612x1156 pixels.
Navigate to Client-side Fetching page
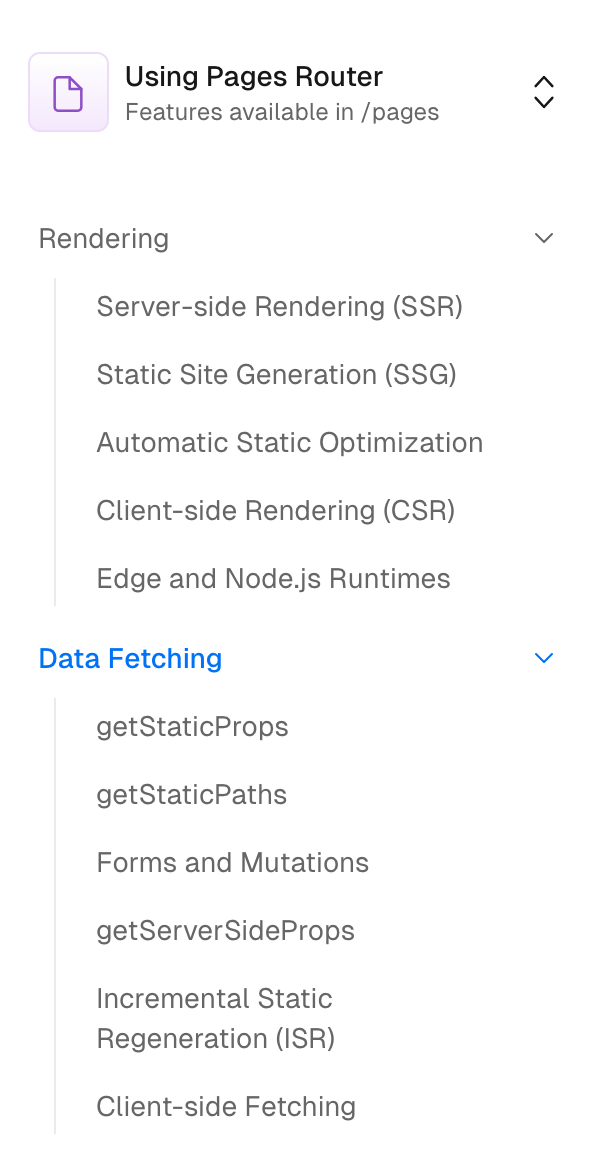226,1107
